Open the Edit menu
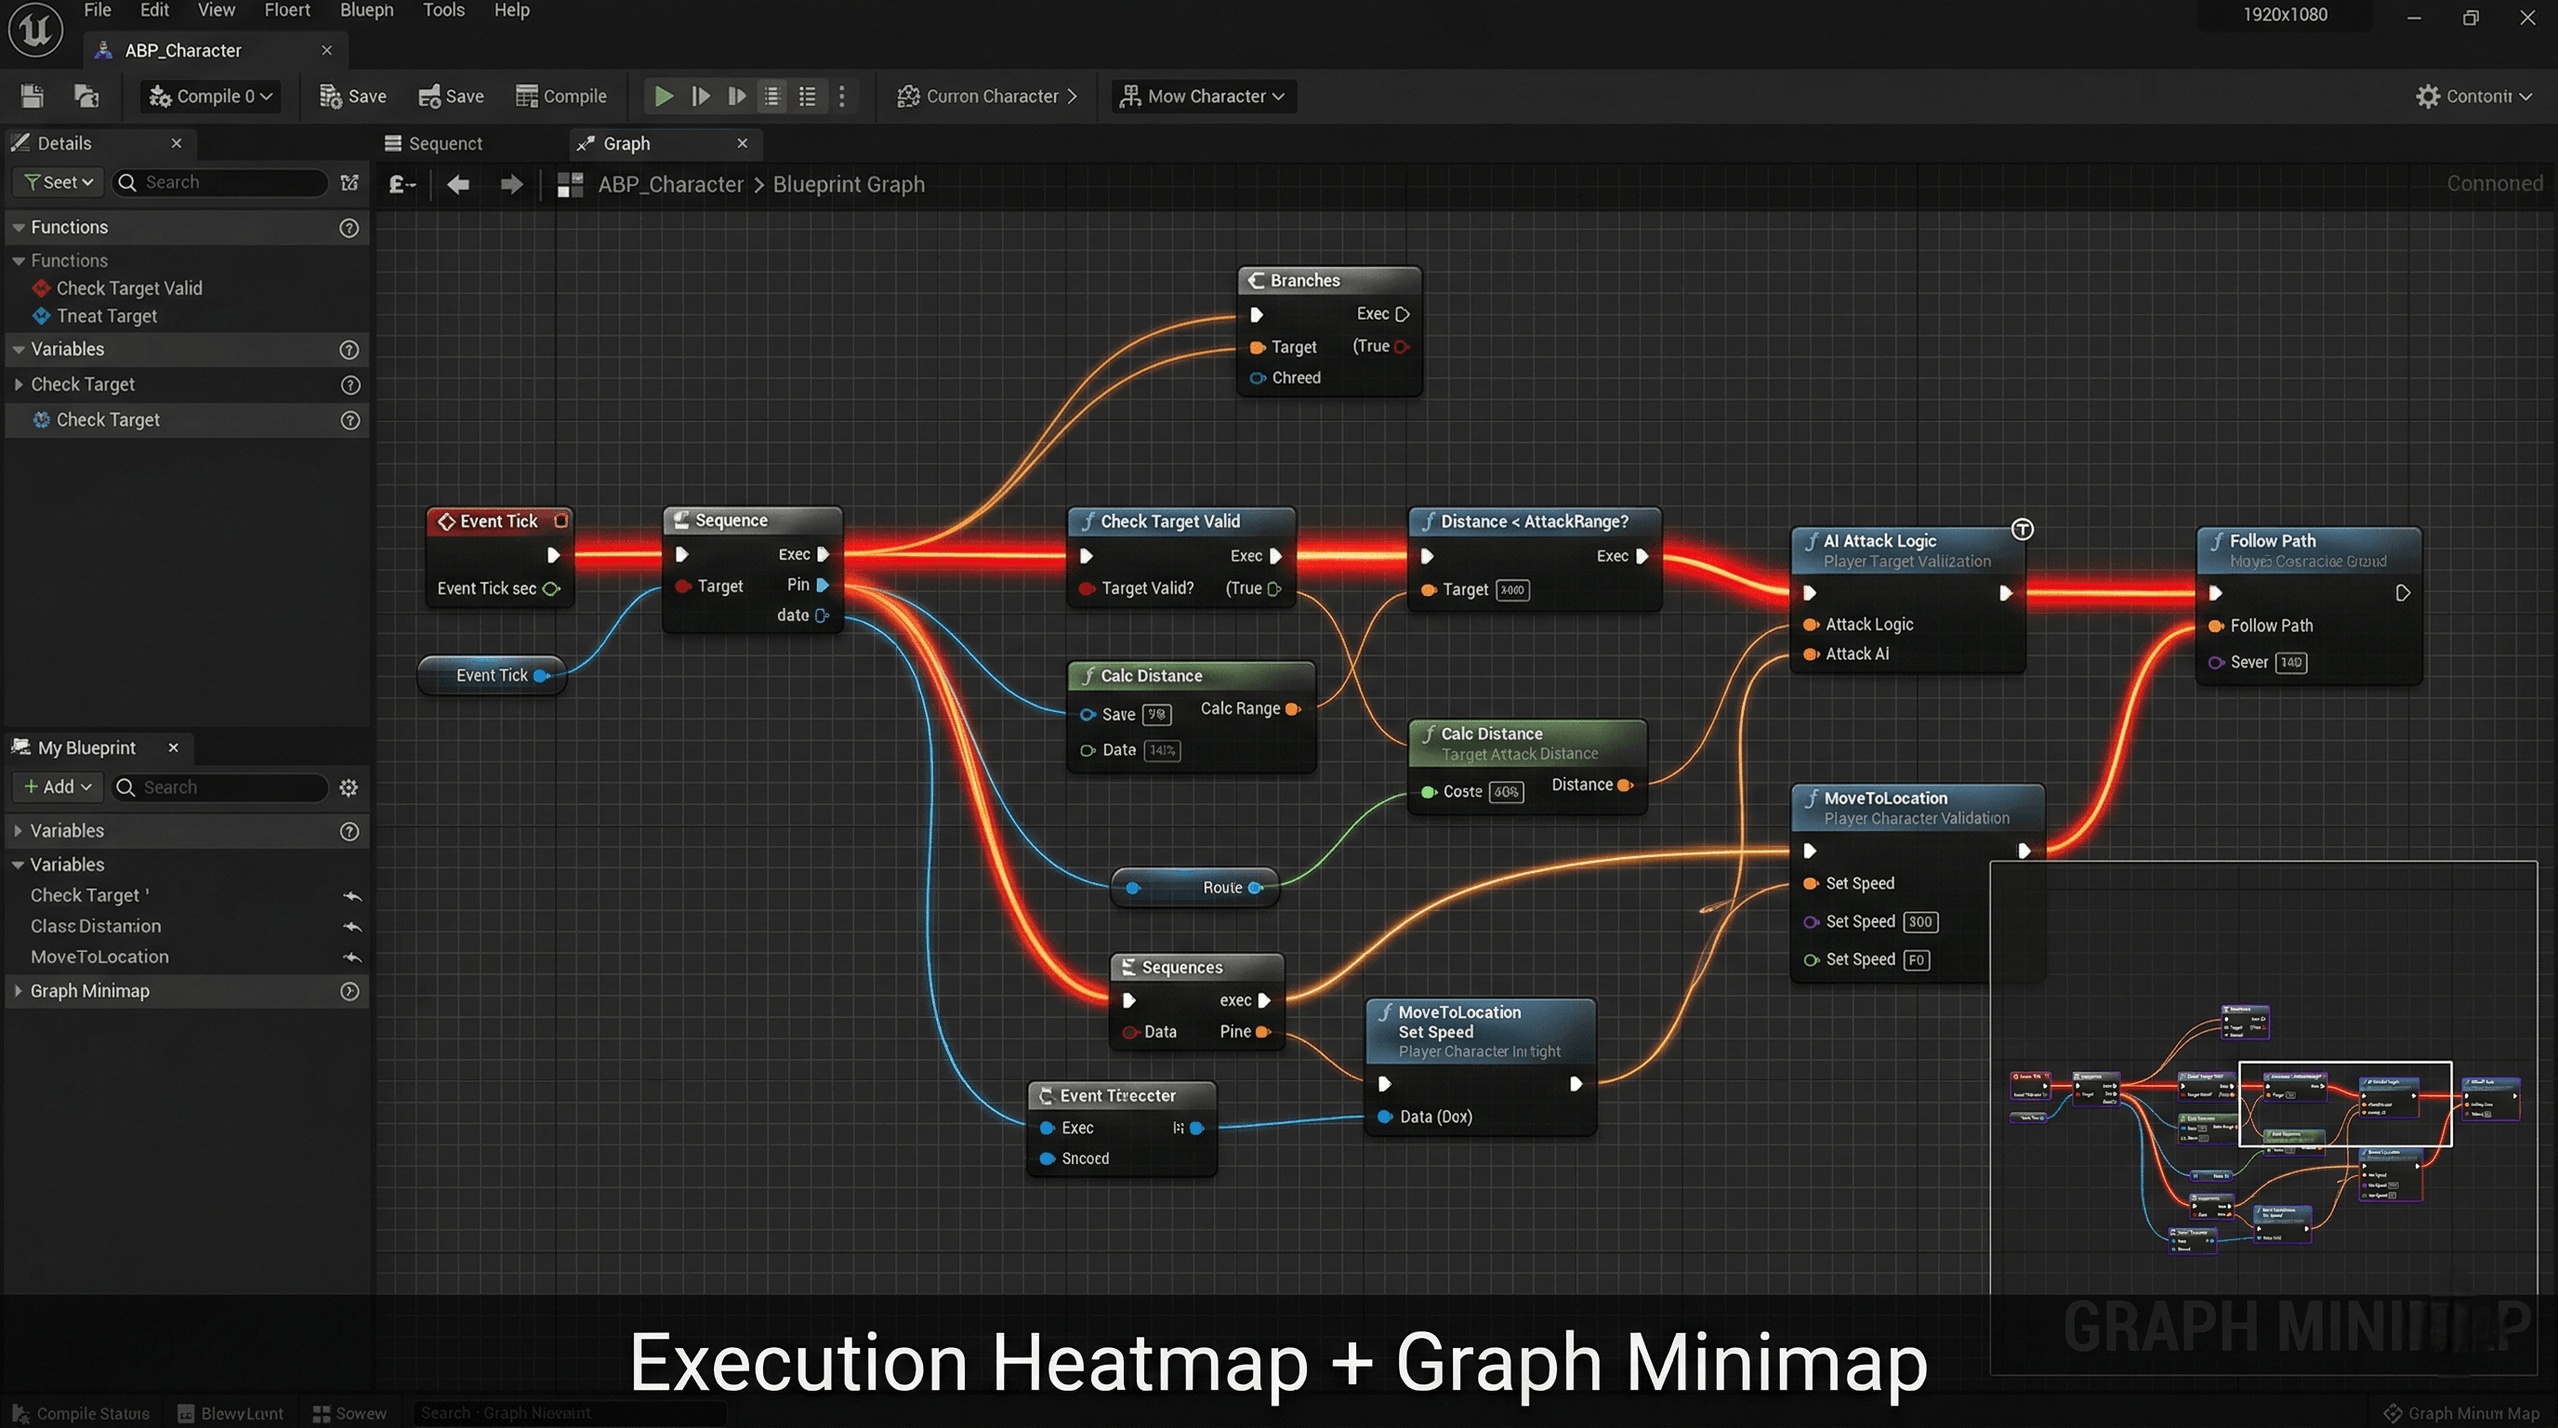The image size is (2558, 1428). click(x=154, y=10)
